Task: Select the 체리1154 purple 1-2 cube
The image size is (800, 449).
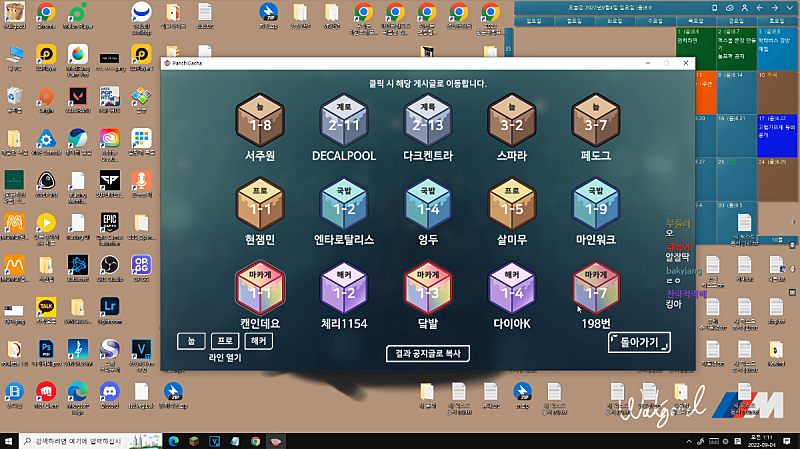Action: click(x=343, y=291)
